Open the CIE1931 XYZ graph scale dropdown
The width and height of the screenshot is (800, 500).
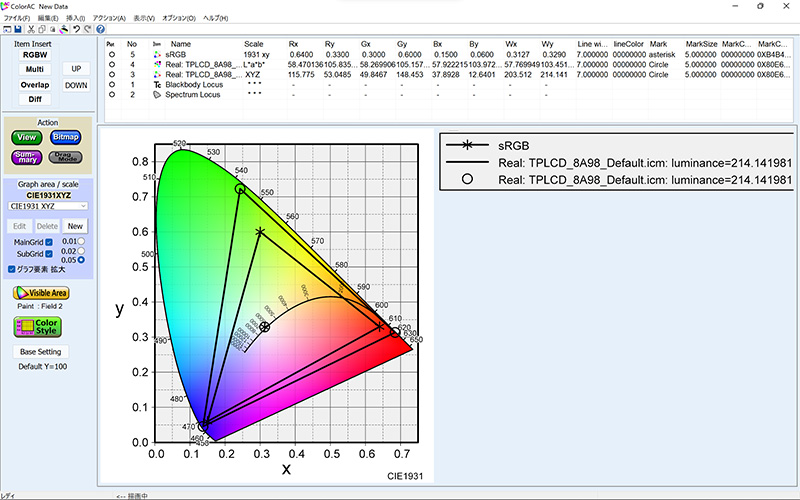tap(48, 205)
